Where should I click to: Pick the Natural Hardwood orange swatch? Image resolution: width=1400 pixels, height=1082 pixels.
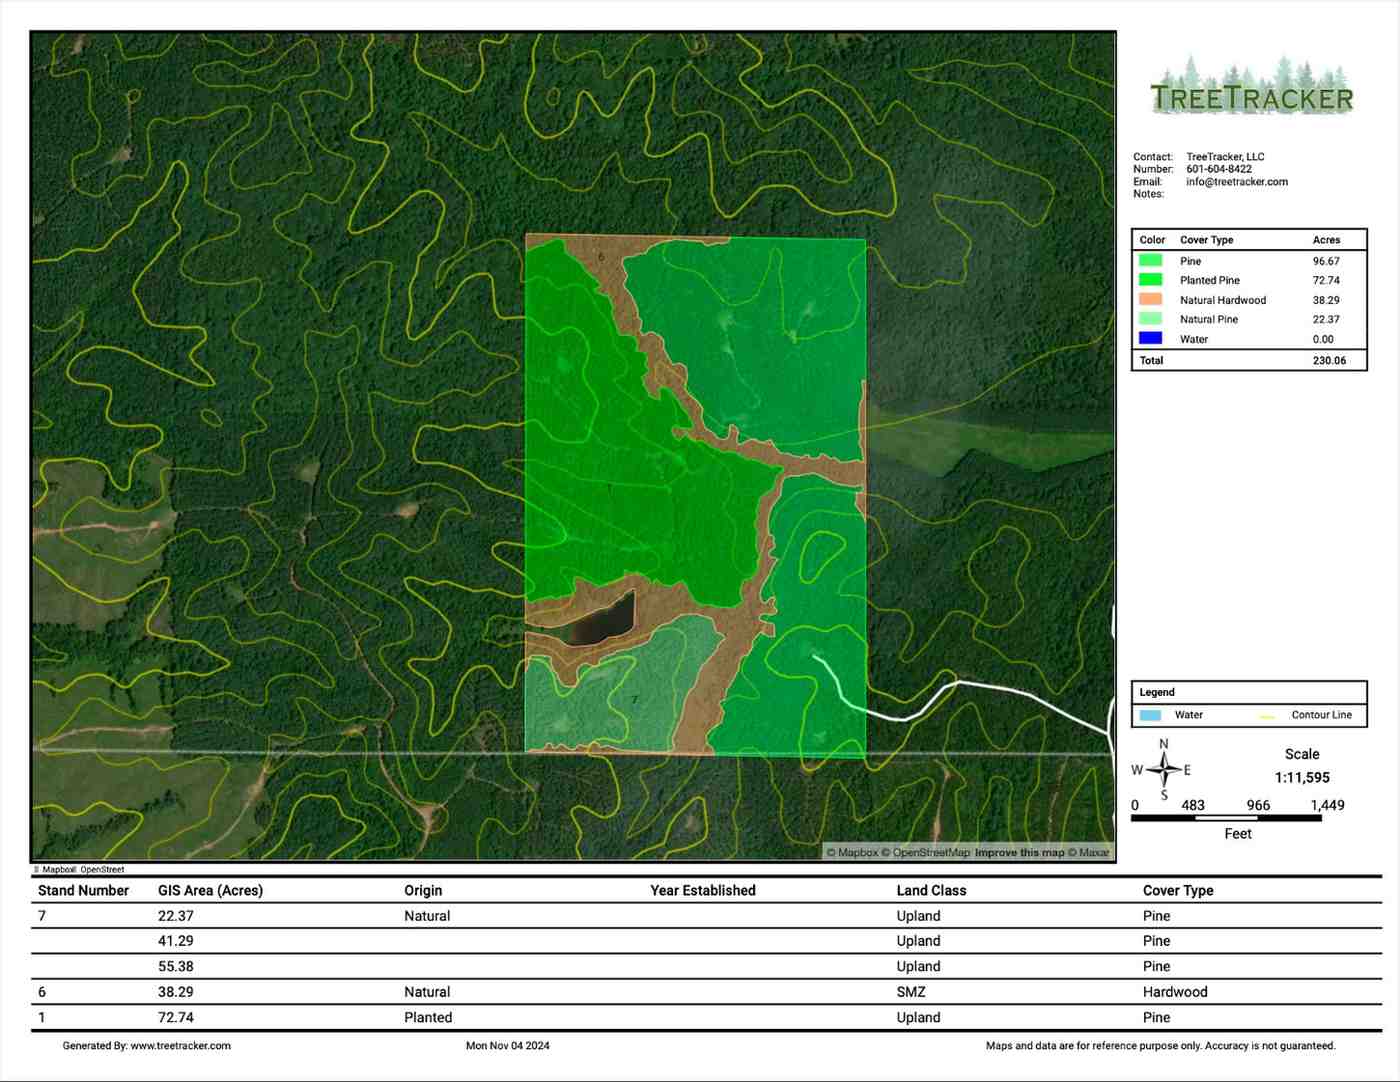click(1150, 300)
